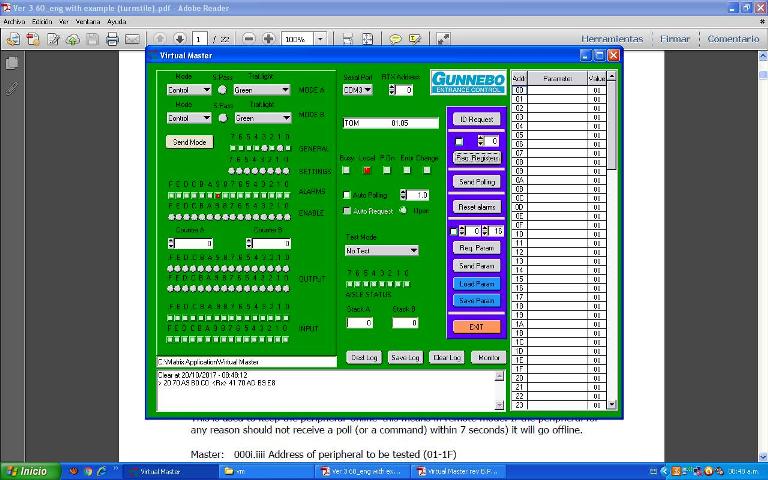This screenshot has height=480, width=768.
Task: Click the save floppy icon in Adobe Reader toolbar
Action: point(93,39)
